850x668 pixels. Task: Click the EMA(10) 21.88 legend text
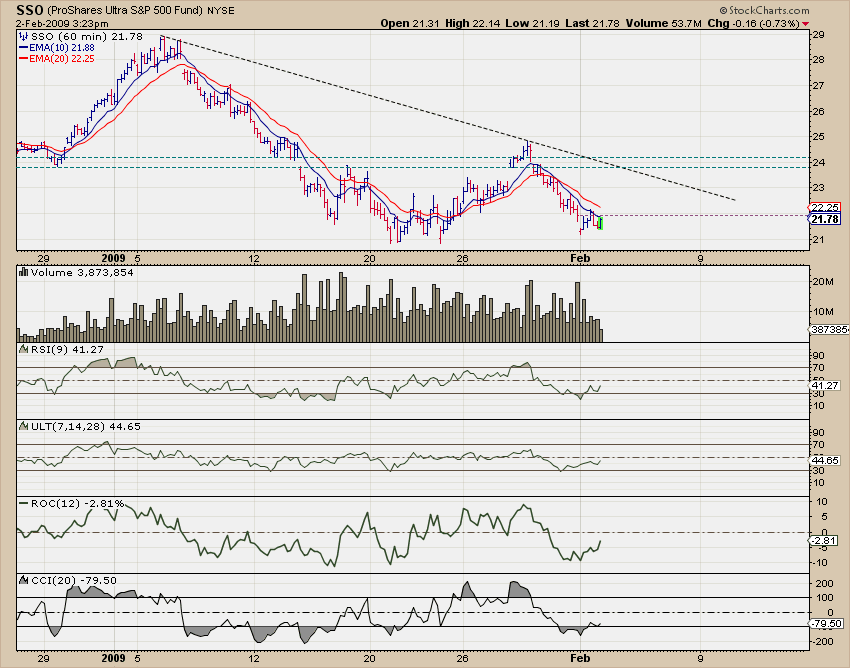(62, 48)
